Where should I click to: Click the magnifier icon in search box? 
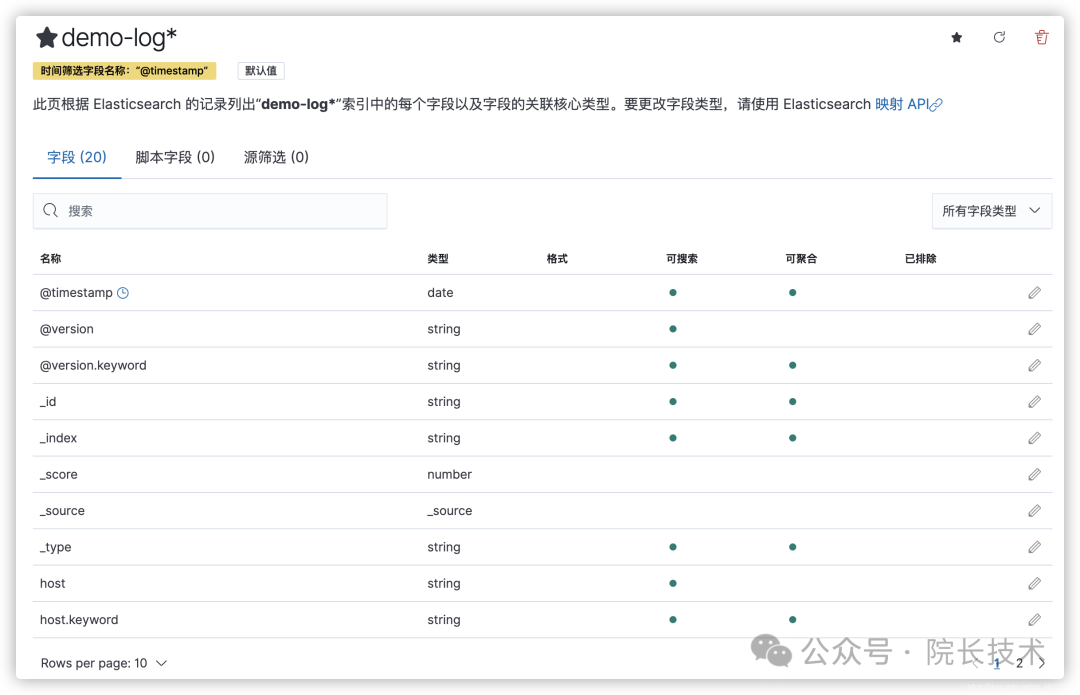point(50,210)
